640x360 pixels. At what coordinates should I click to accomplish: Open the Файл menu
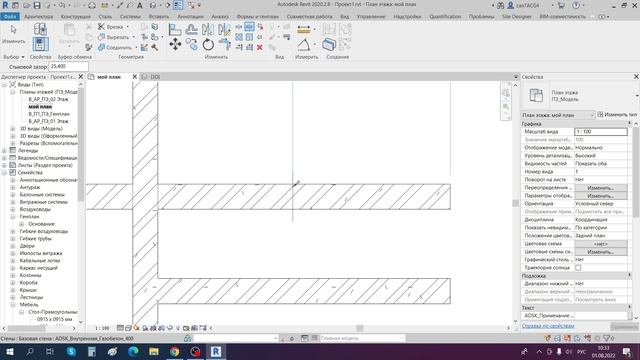pos(10,17)
